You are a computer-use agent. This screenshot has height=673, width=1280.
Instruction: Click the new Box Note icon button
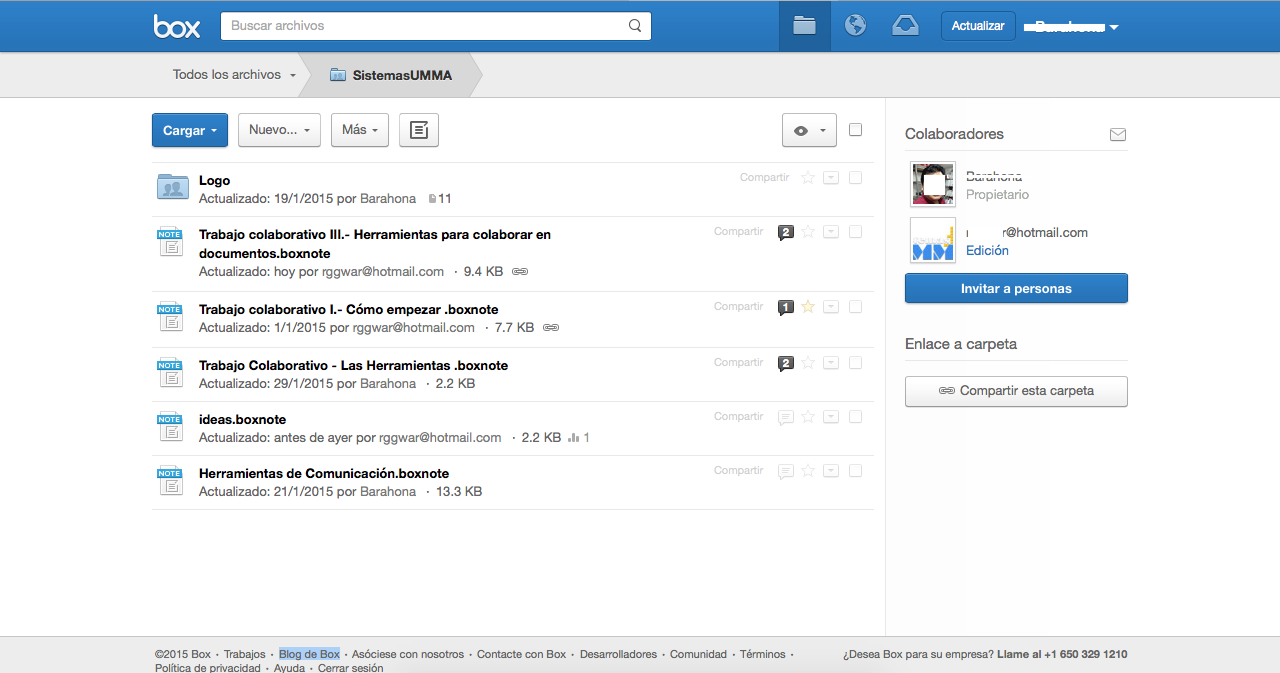(x=419, y=130)
